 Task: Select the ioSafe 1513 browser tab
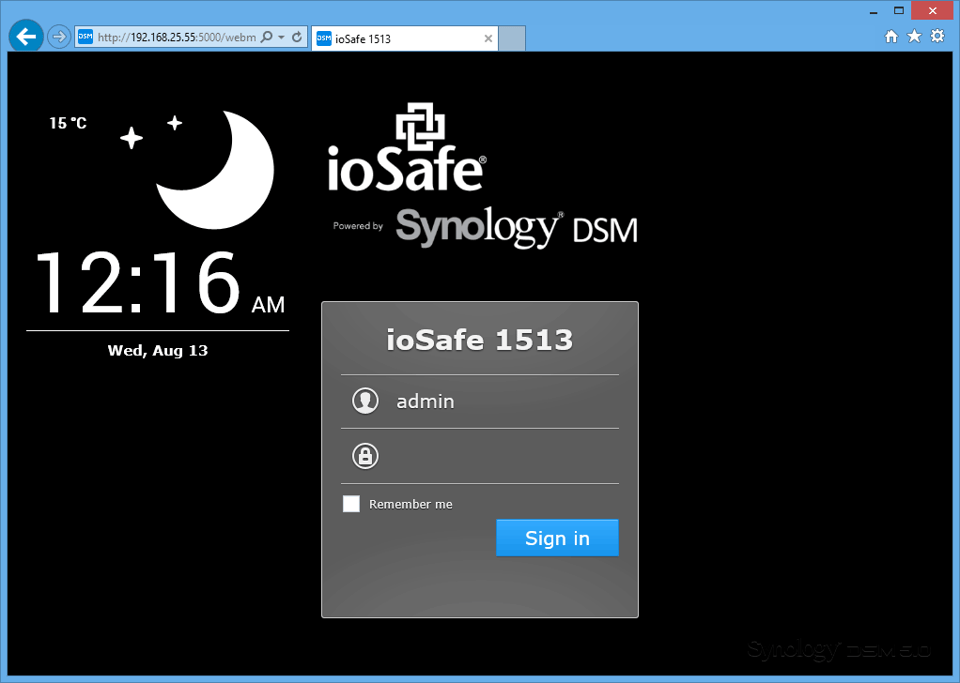tap(404, 39)
